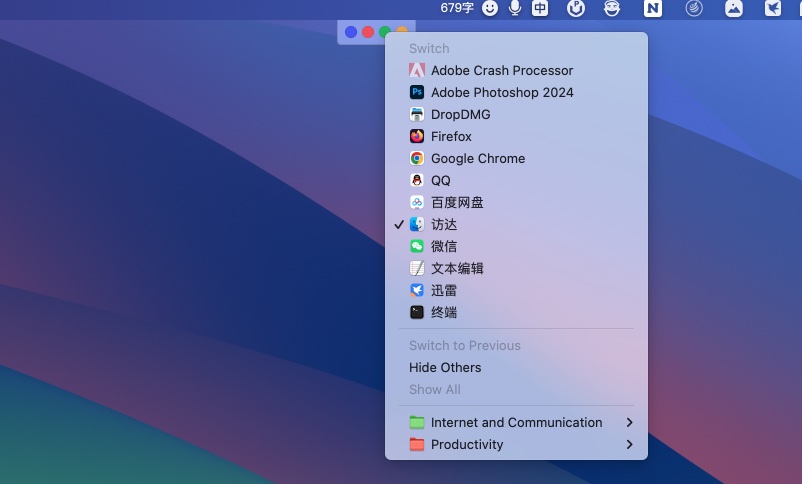This screenshot has height=484, width=802.
Task: Switch to QQ
Action: 516,180
